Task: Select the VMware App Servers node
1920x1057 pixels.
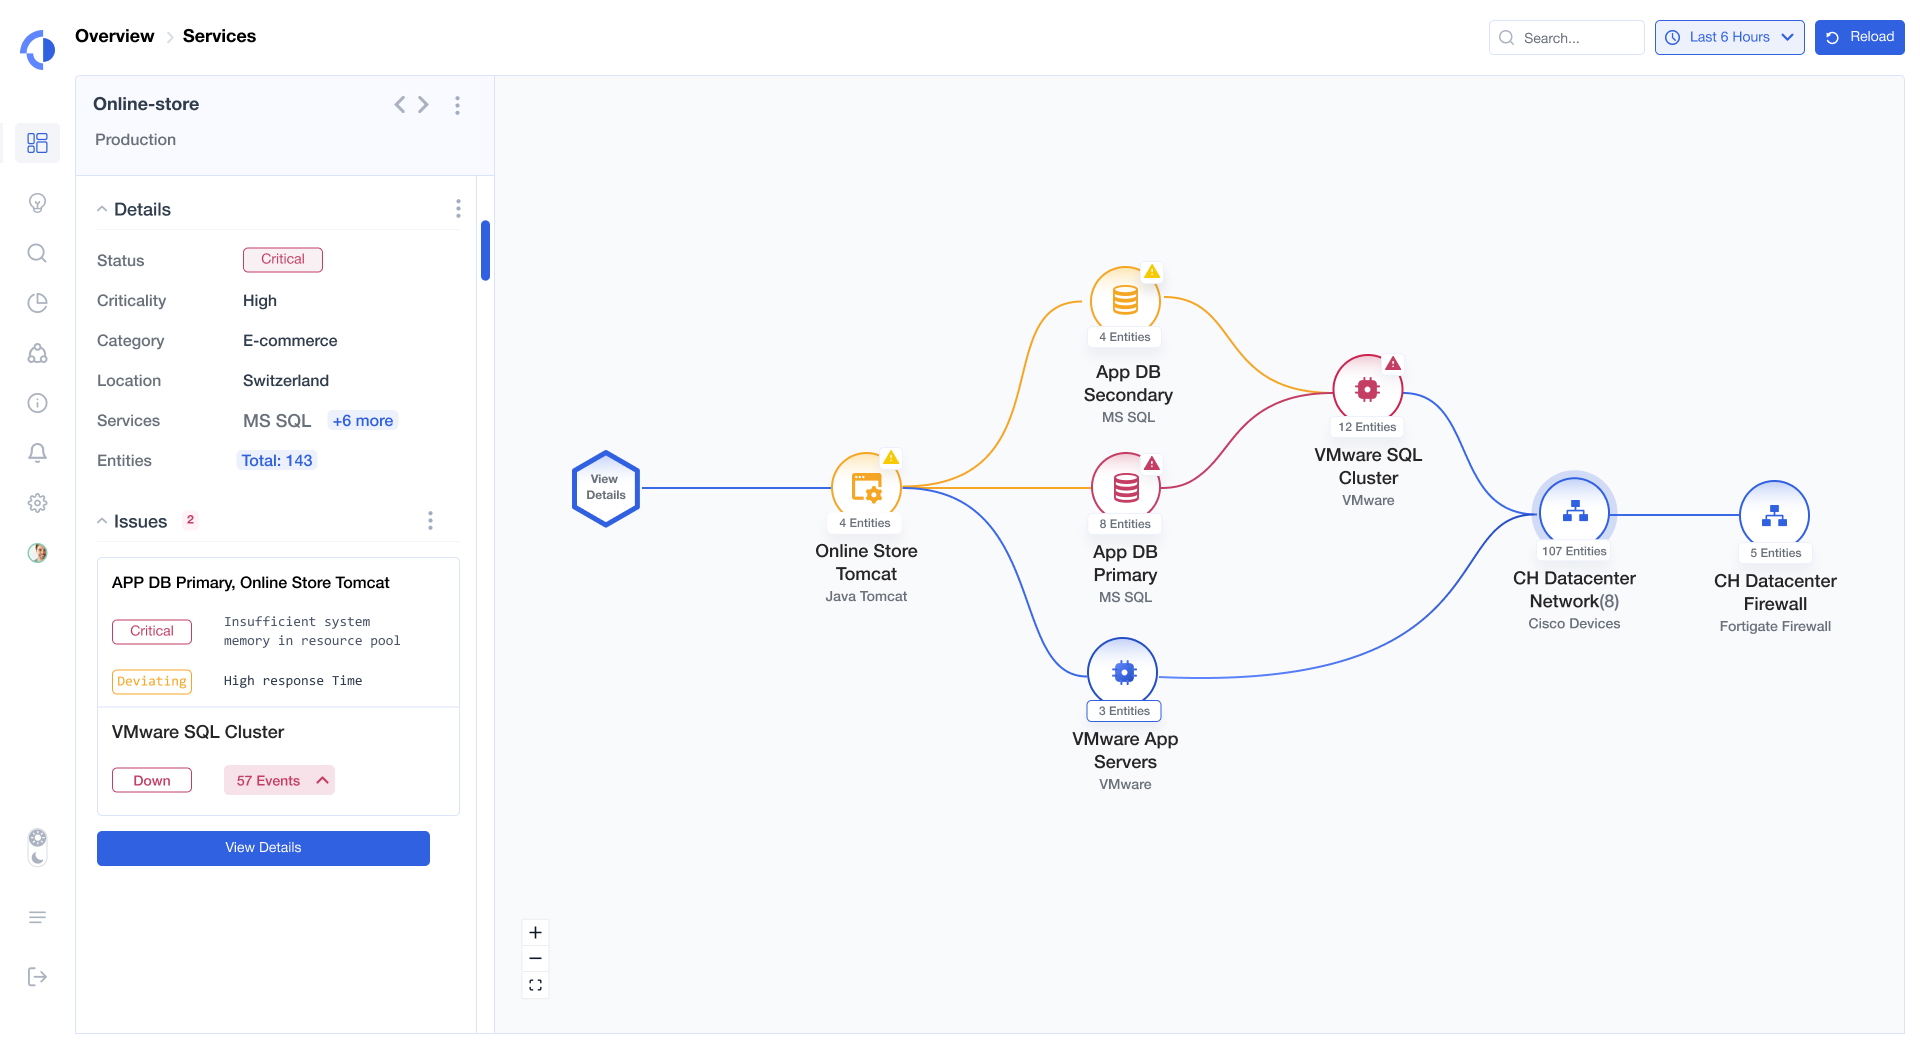Action: pos(1124,672)
